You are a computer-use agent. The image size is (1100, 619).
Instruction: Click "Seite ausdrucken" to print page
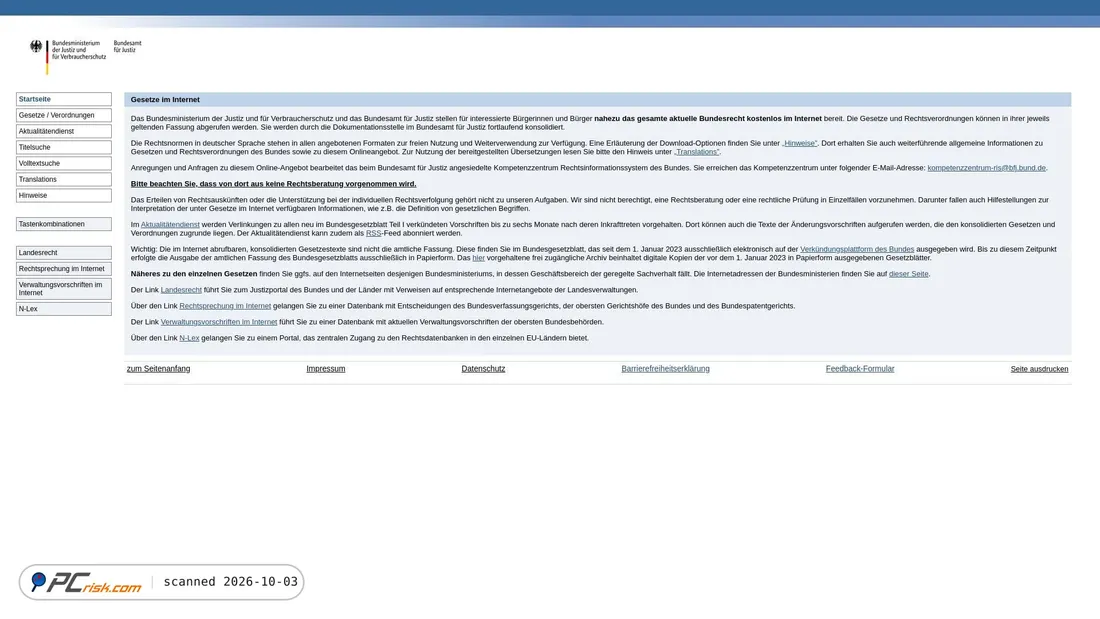1040,369
